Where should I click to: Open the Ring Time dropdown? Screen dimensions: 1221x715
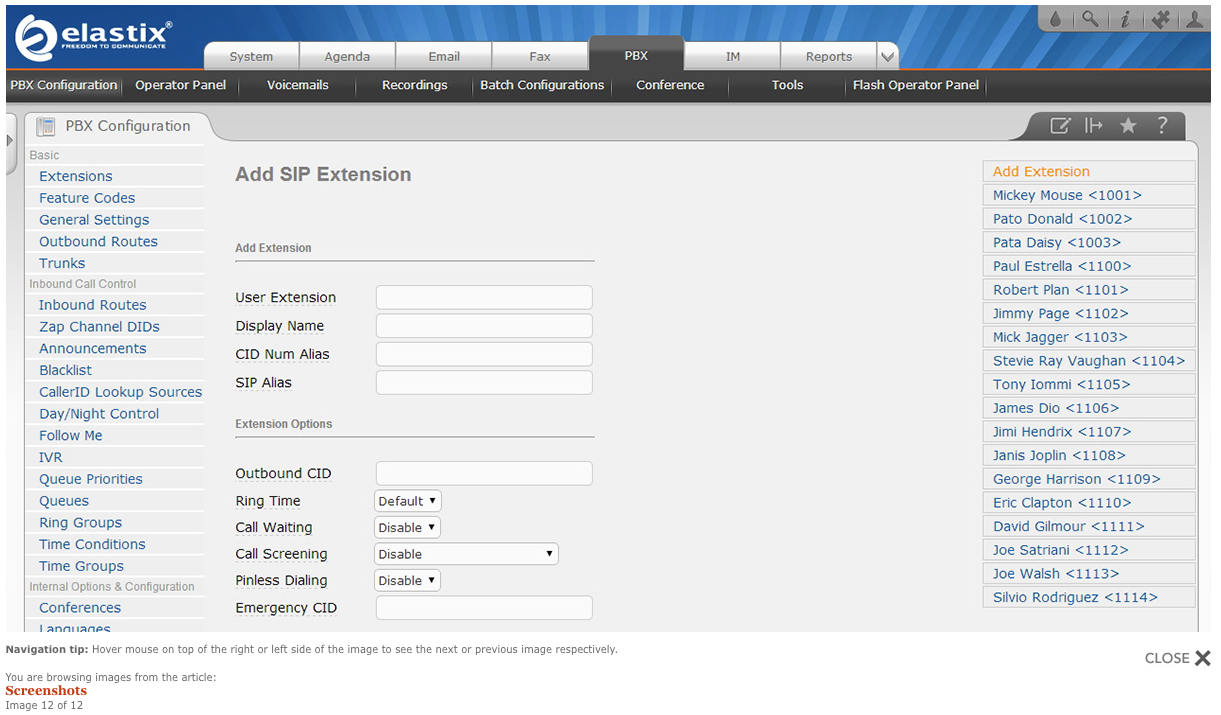tap(408, 501)
